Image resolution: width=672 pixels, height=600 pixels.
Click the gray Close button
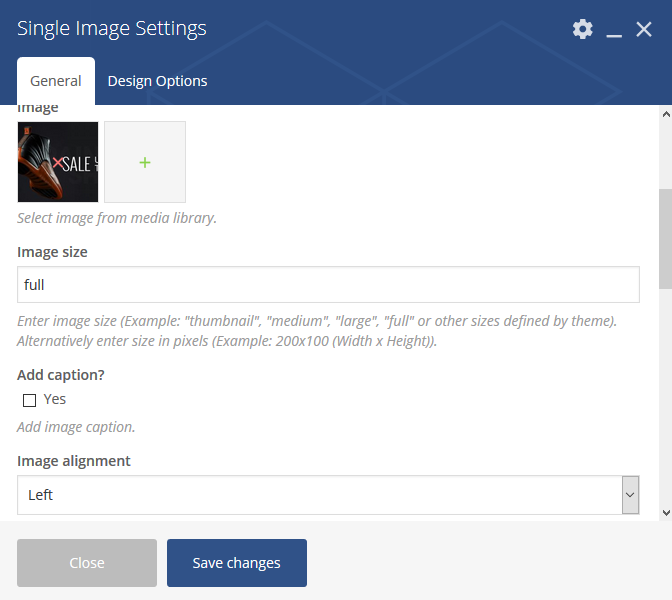(87, 563)
